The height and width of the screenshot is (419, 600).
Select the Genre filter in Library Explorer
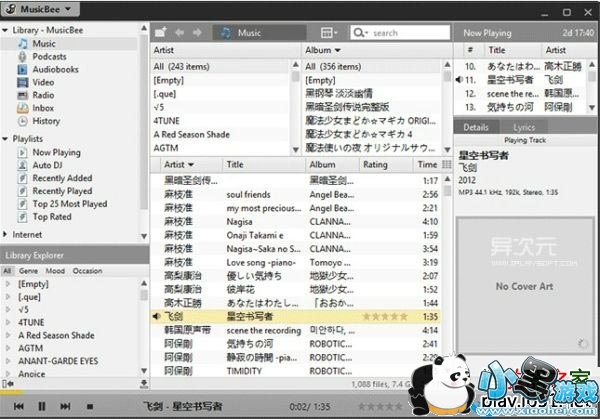28,271
